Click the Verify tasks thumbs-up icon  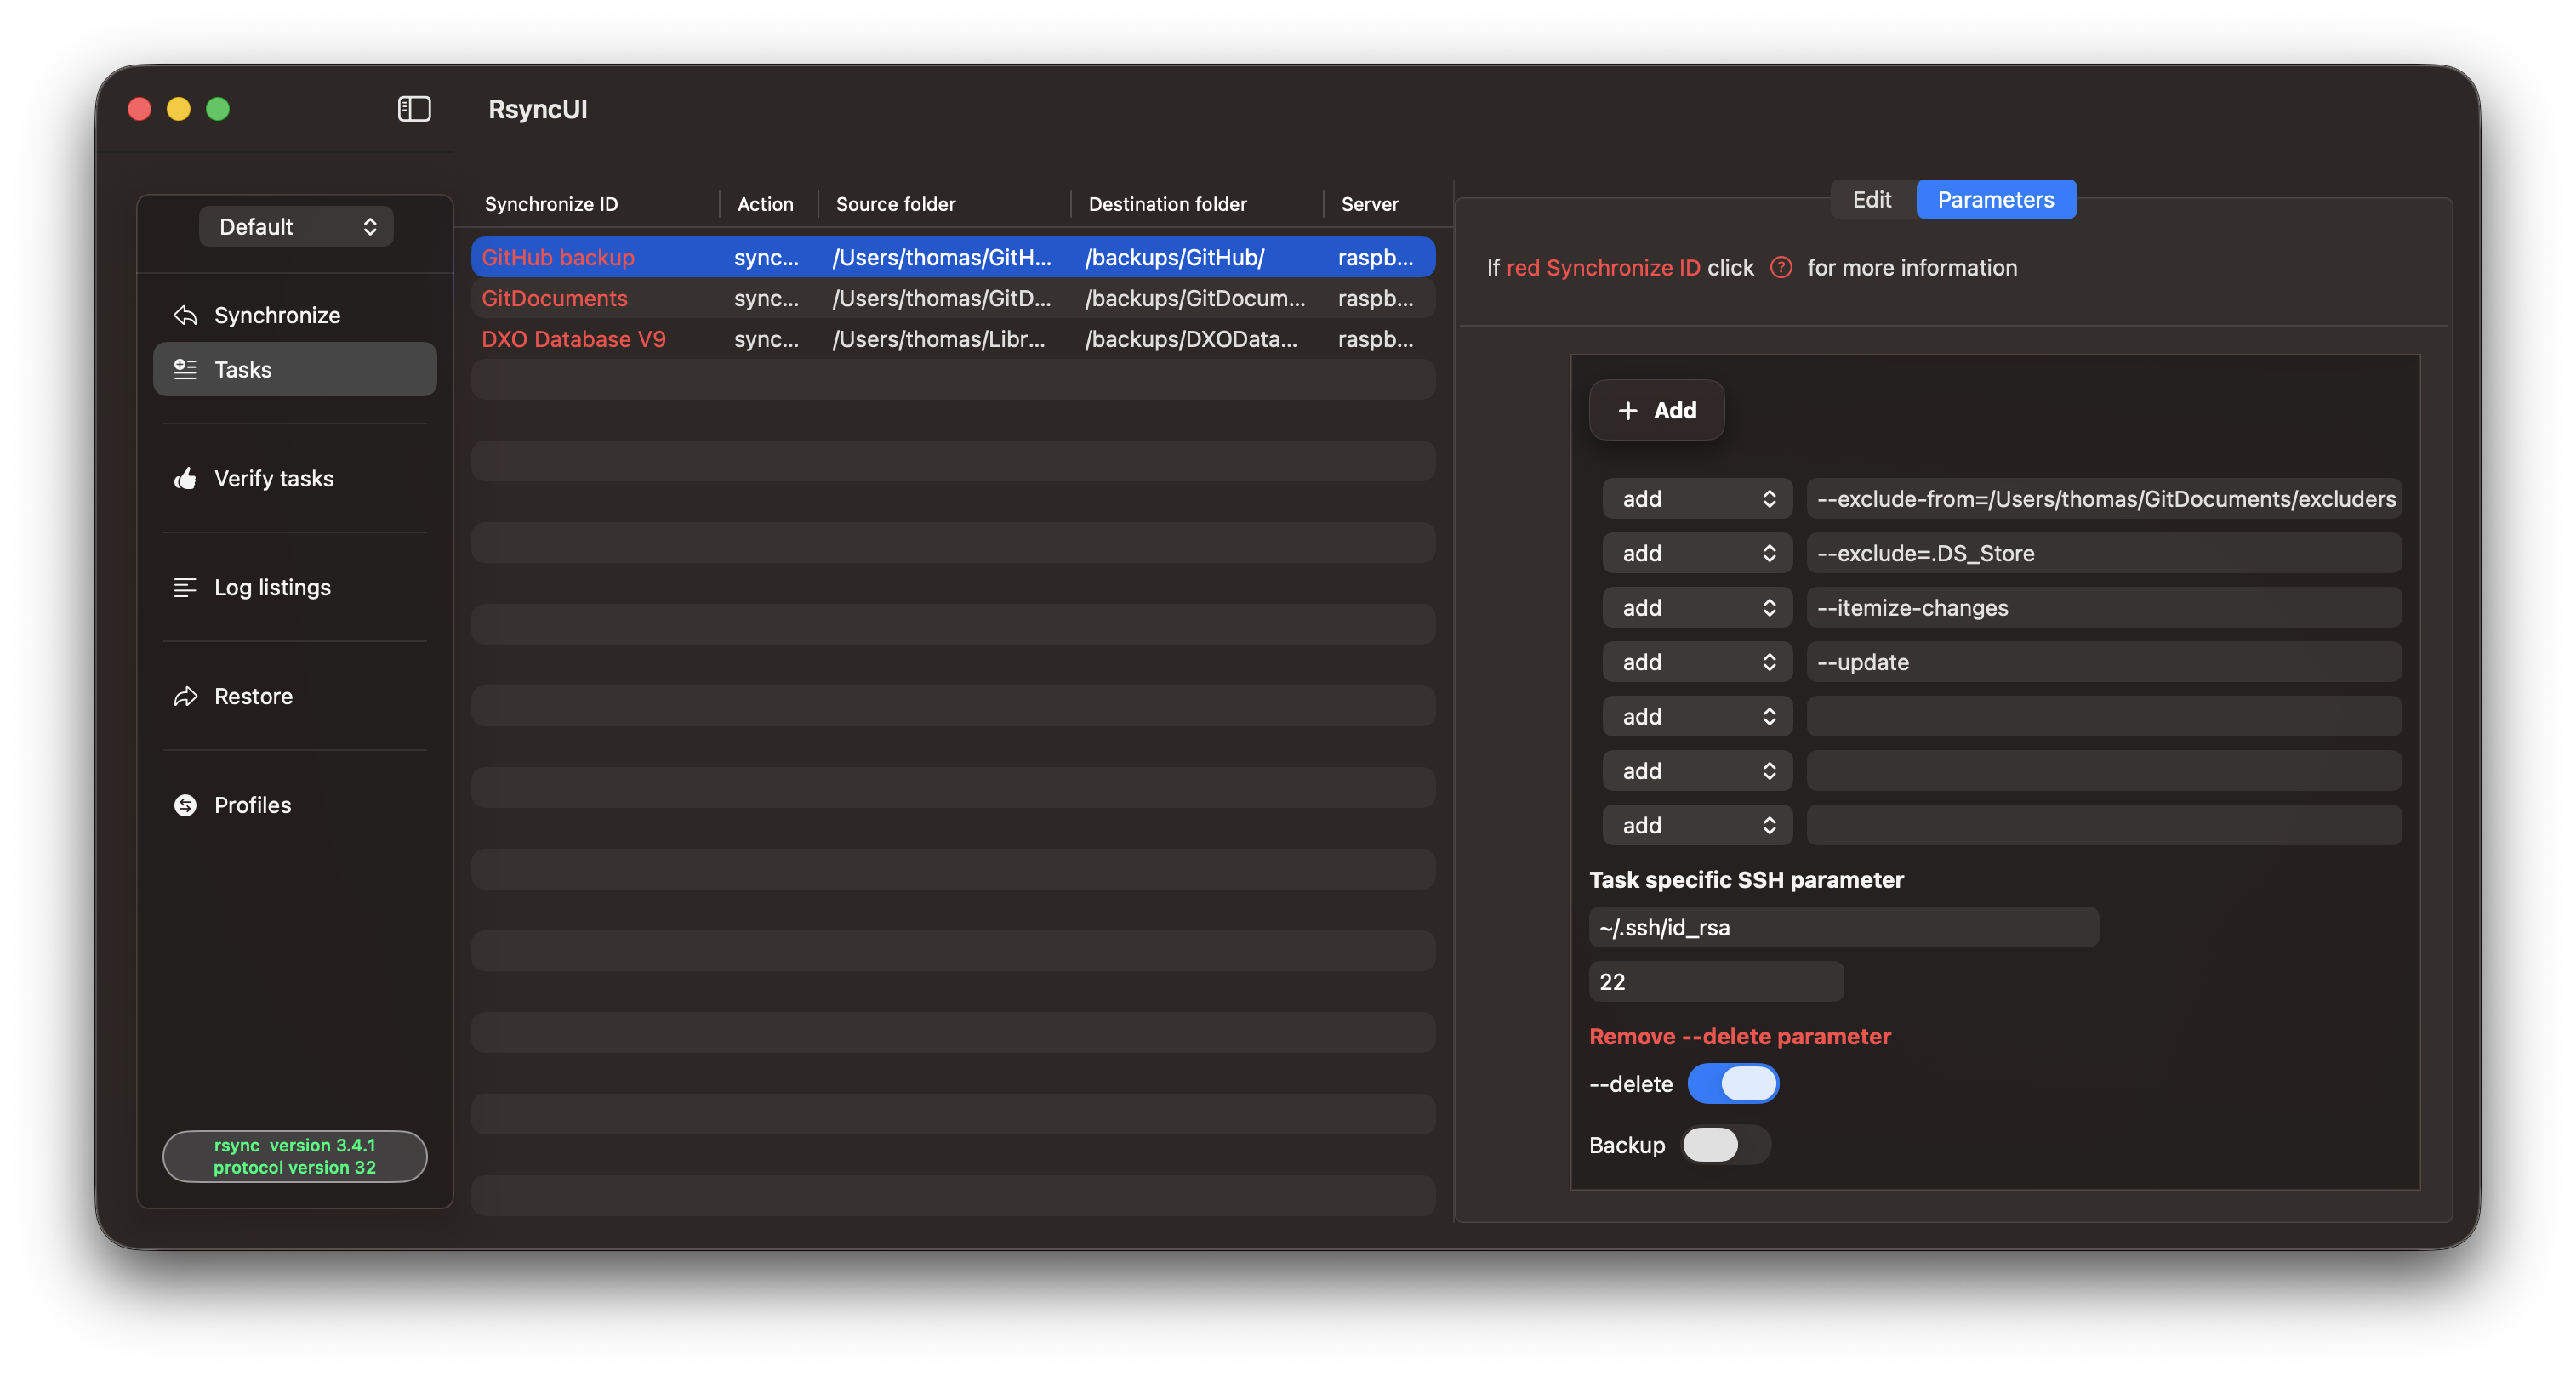(185, 478)
